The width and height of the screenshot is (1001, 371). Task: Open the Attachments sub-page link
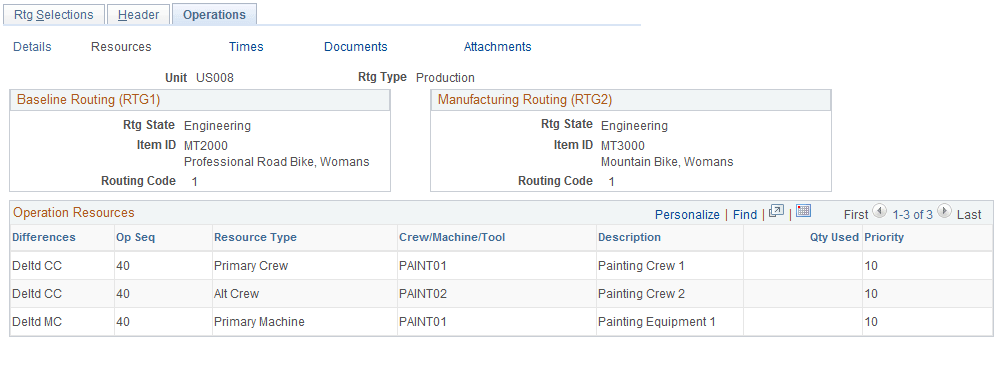click(497, 47)
